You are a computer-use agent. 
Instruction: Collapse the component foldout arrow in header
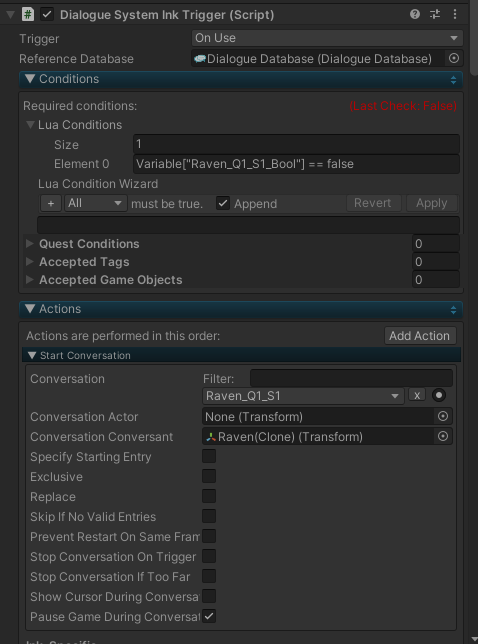point(11,15)
